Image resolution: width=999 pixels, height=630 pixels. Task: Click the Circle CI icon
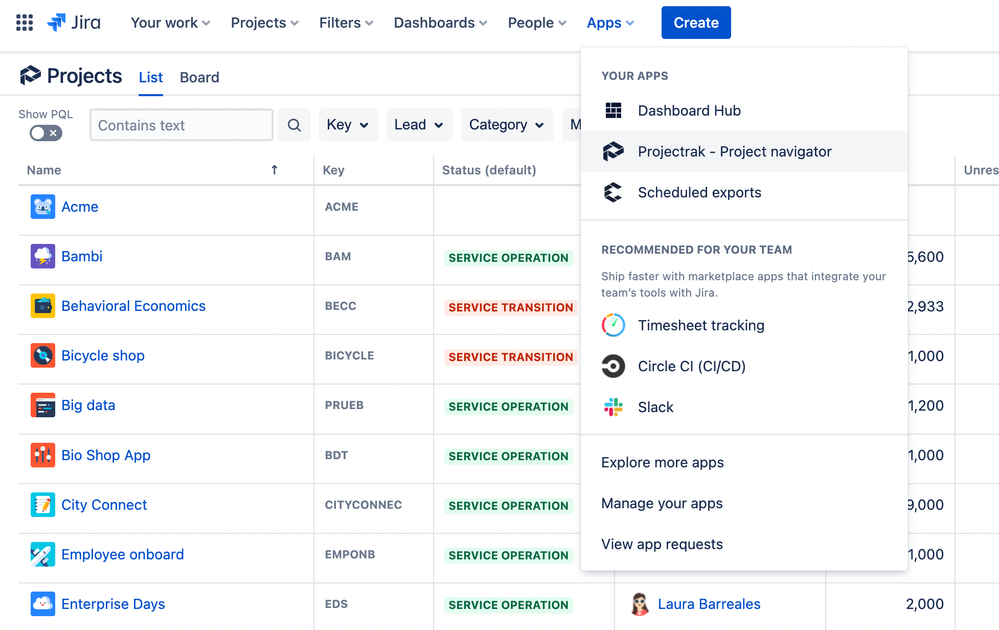tap(614, 366)
